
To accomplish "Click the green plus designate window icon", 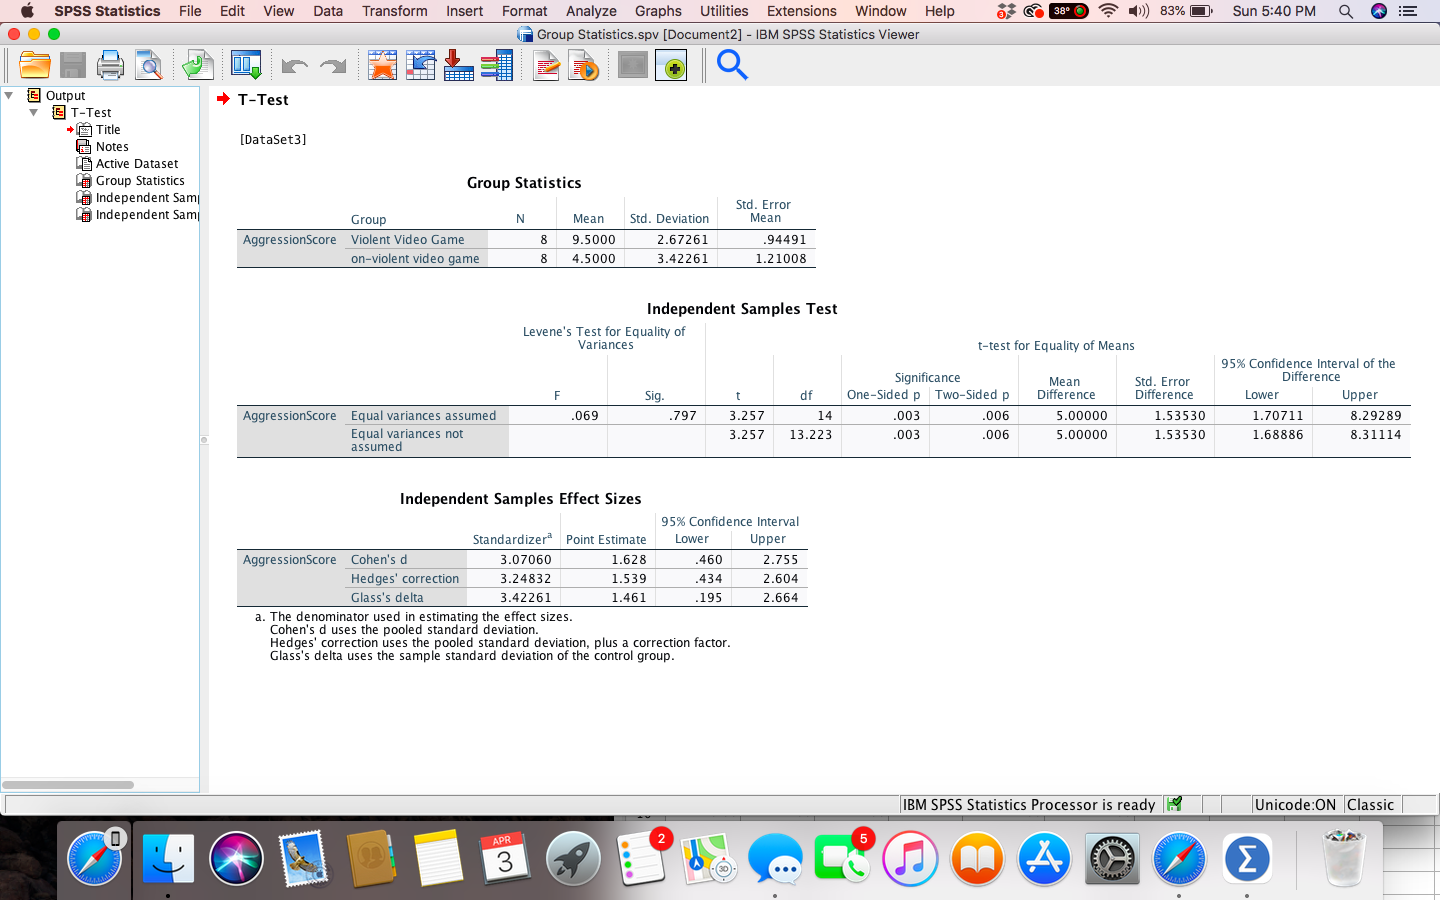I will point(671,66).
